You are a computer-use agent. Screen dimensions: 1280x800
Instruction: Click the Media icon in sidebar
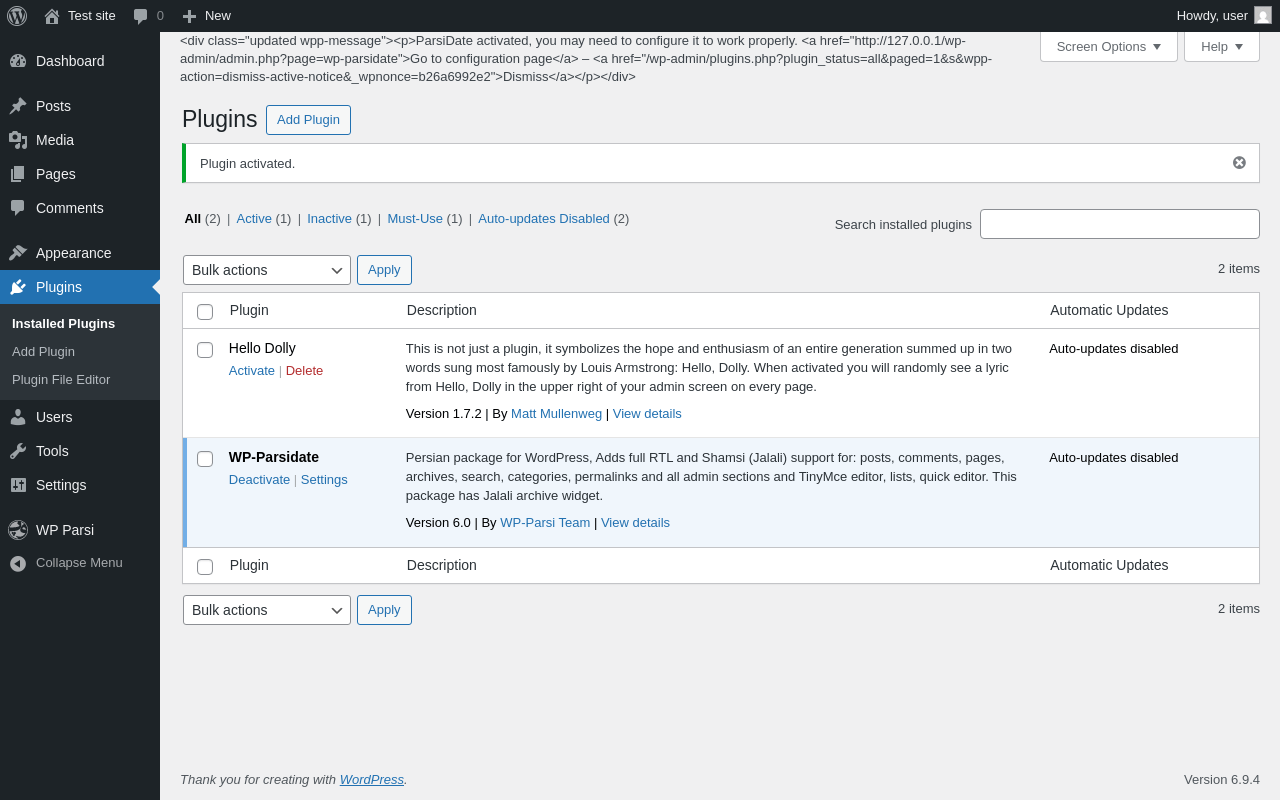18,140
